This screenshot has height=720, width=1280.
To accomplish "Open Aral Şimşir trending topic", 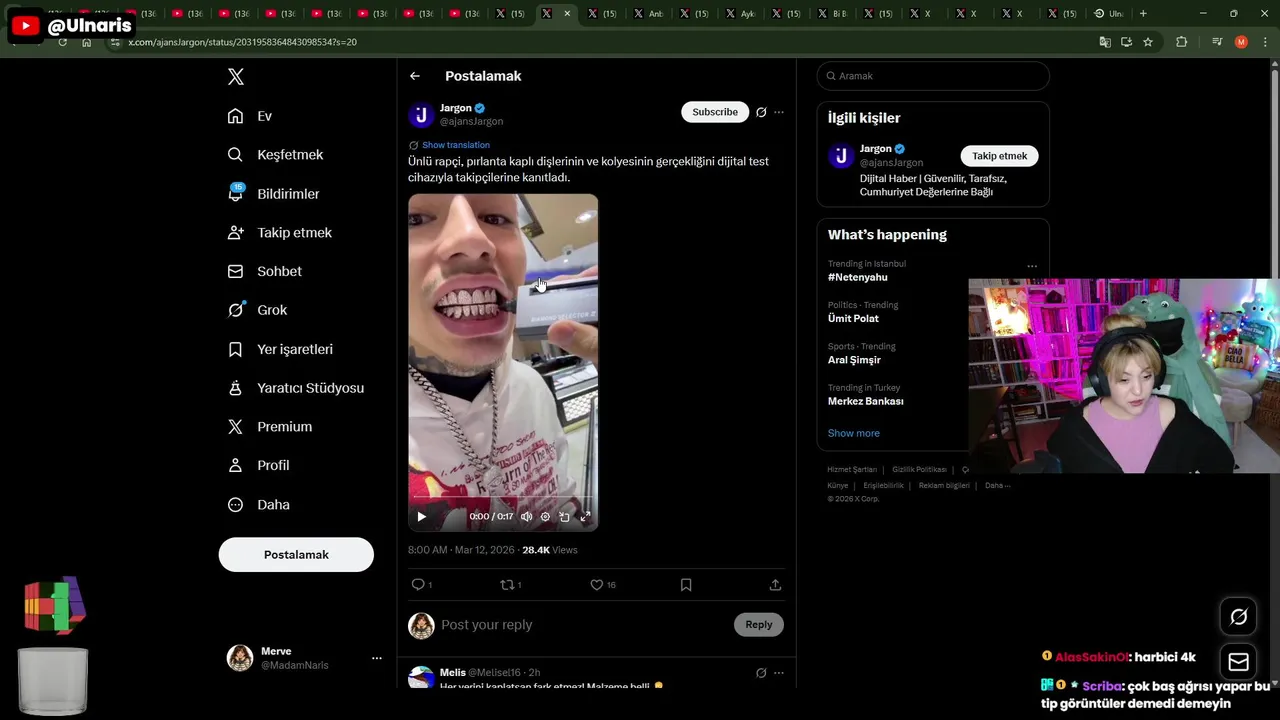I will point(854,360).
